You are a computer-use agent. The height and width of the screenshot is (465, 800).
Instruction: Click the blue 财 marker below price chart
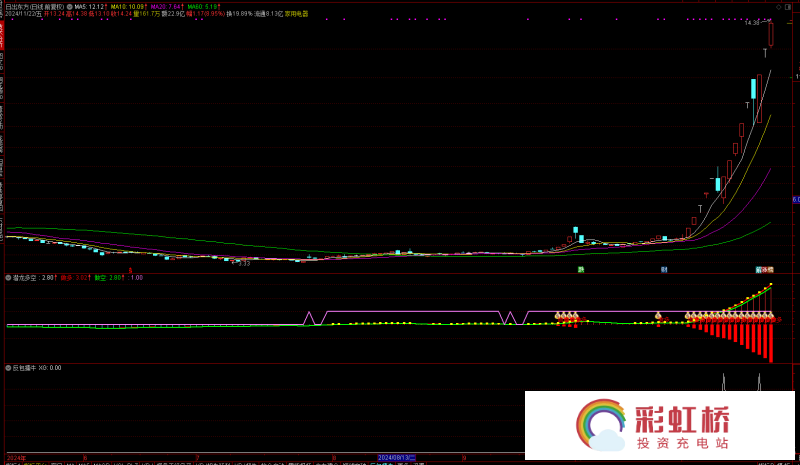tap(663, 269)
